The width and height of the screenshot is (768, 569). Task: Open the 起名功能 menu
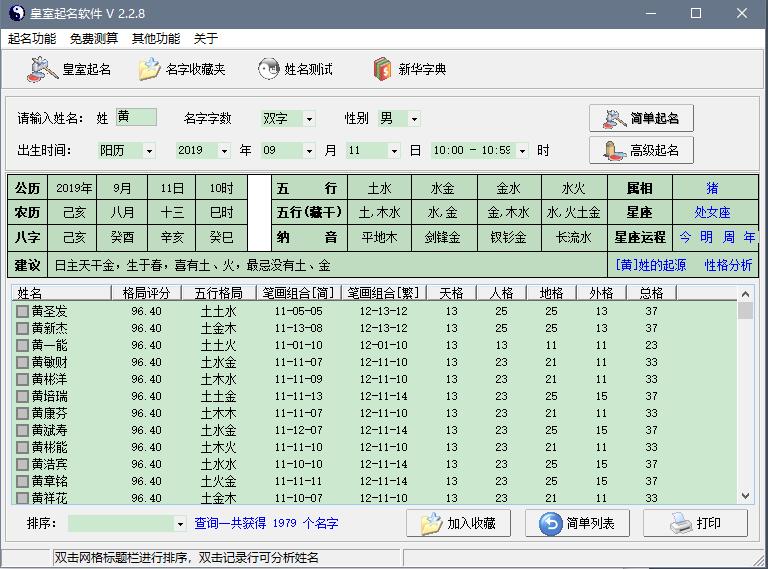32,39
